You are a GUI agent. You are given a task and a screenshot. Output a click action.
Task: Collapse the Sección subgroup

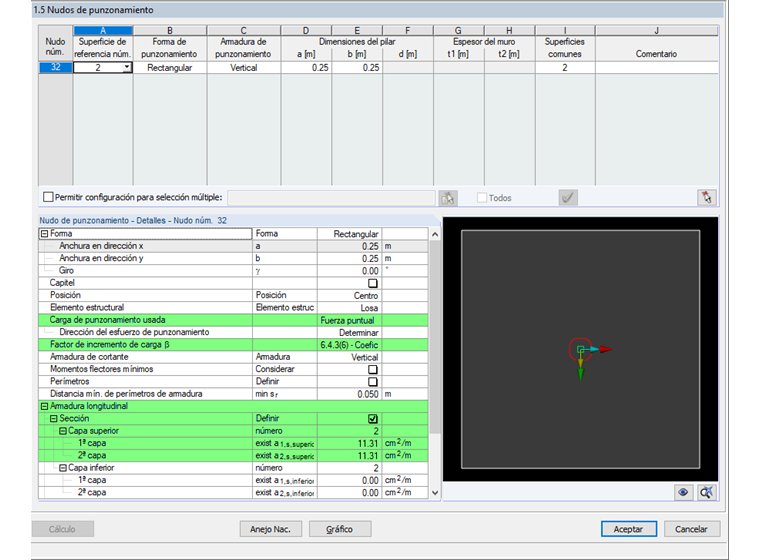point(54,418)
